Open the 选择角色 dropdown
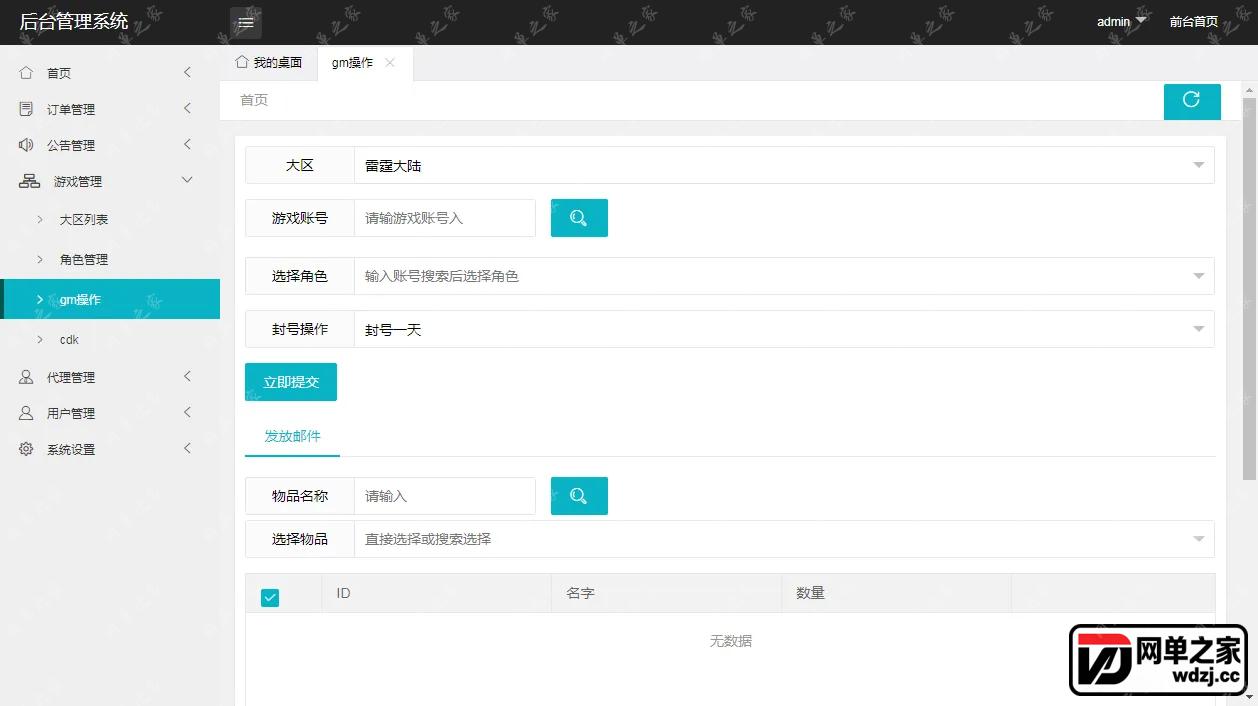The width and height of the screenshot is (1258, 706). [784, 276]
